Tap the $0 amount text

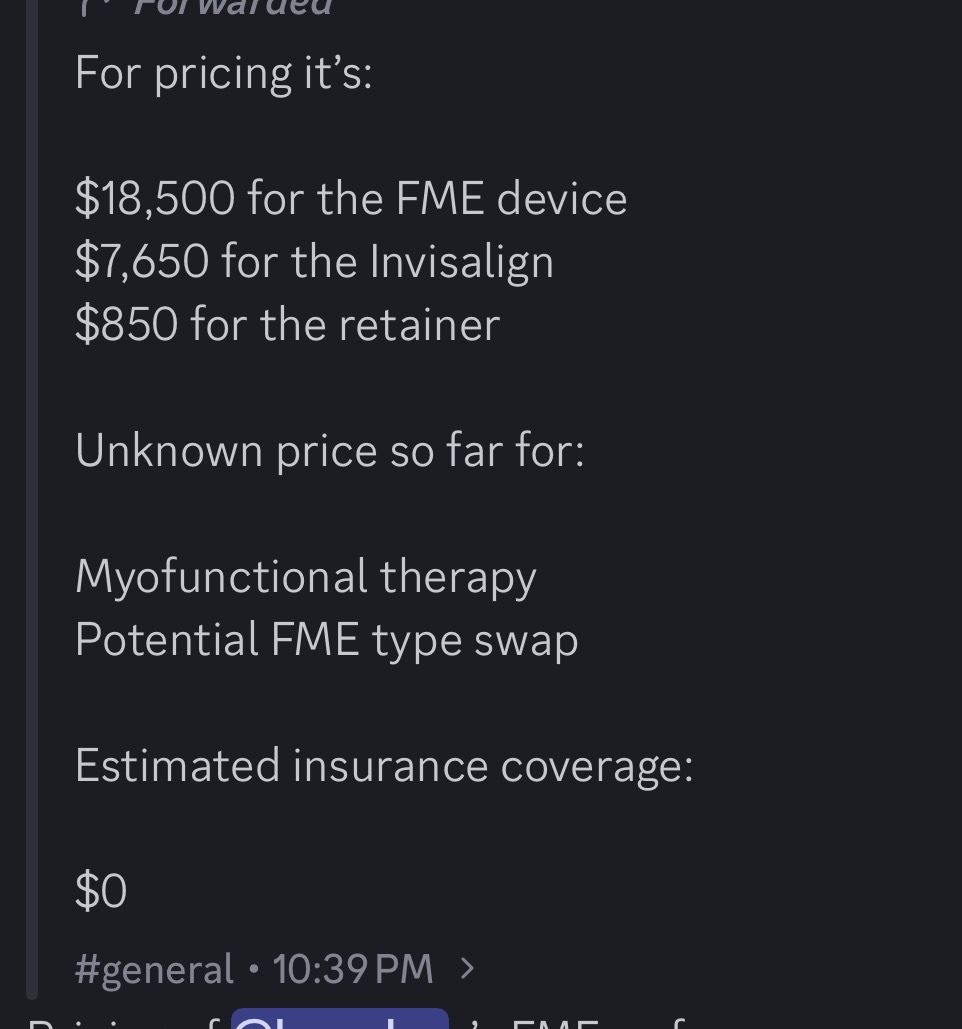click(x=100, y=890)
